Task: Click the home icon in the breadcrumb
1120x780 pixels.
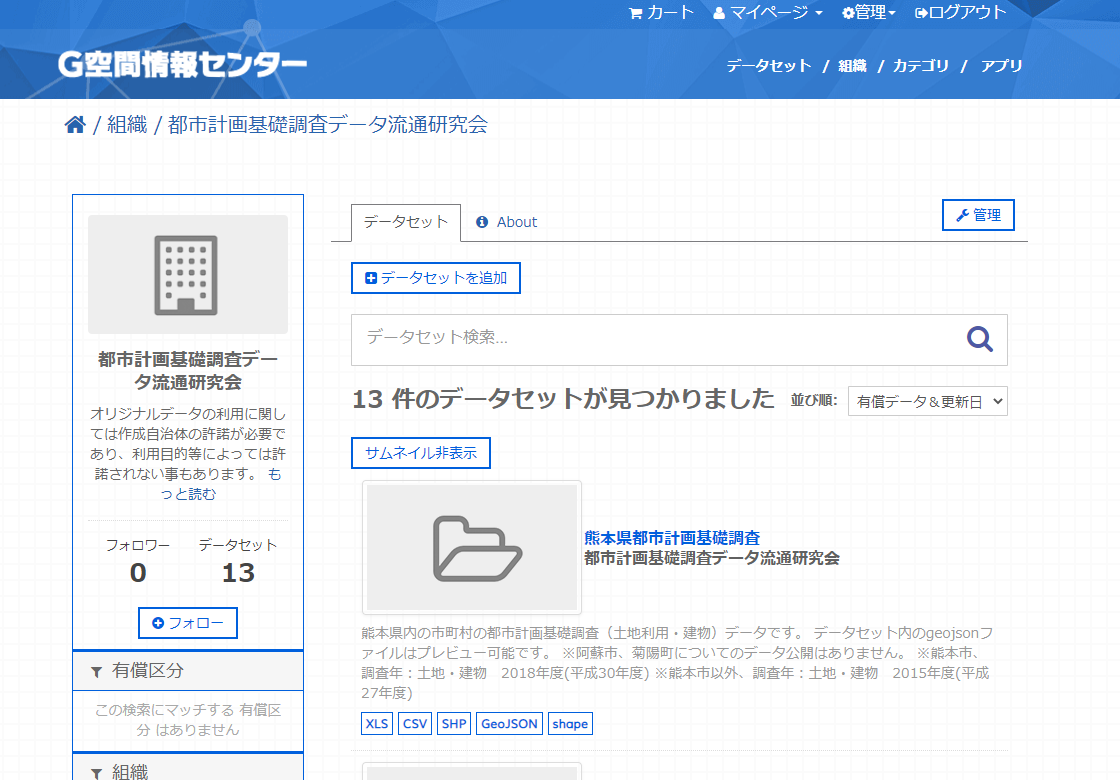Action: (x=75, y=124)
